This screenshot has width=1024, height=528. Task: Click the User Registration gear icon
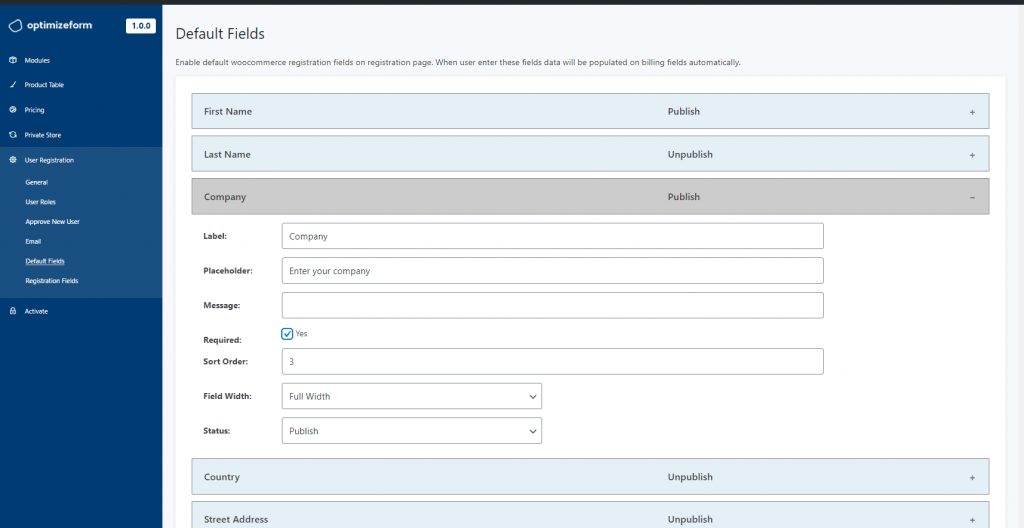point(12,160)
